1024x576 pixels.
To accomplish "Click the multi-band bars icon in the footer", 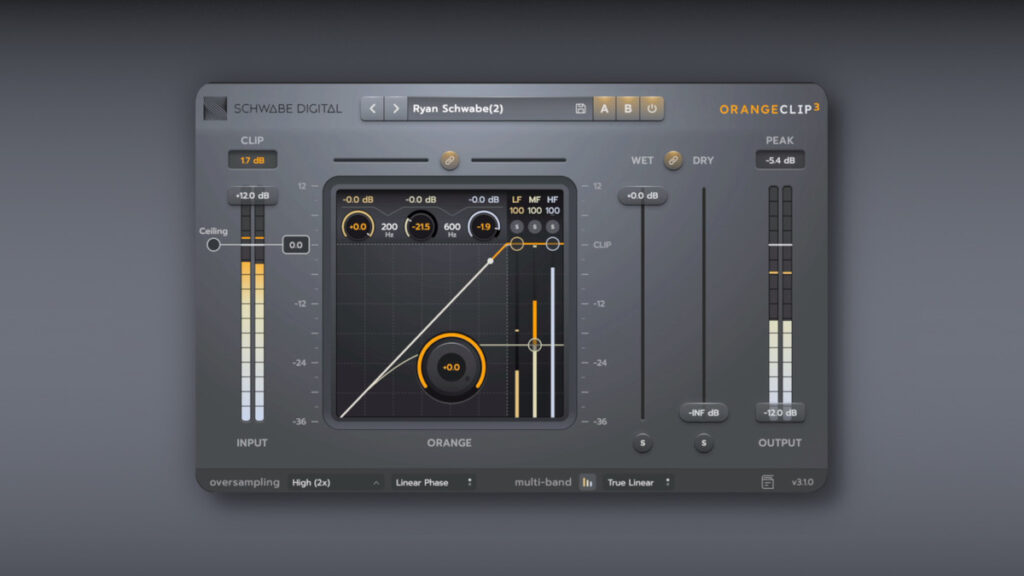I will (585, 482).
